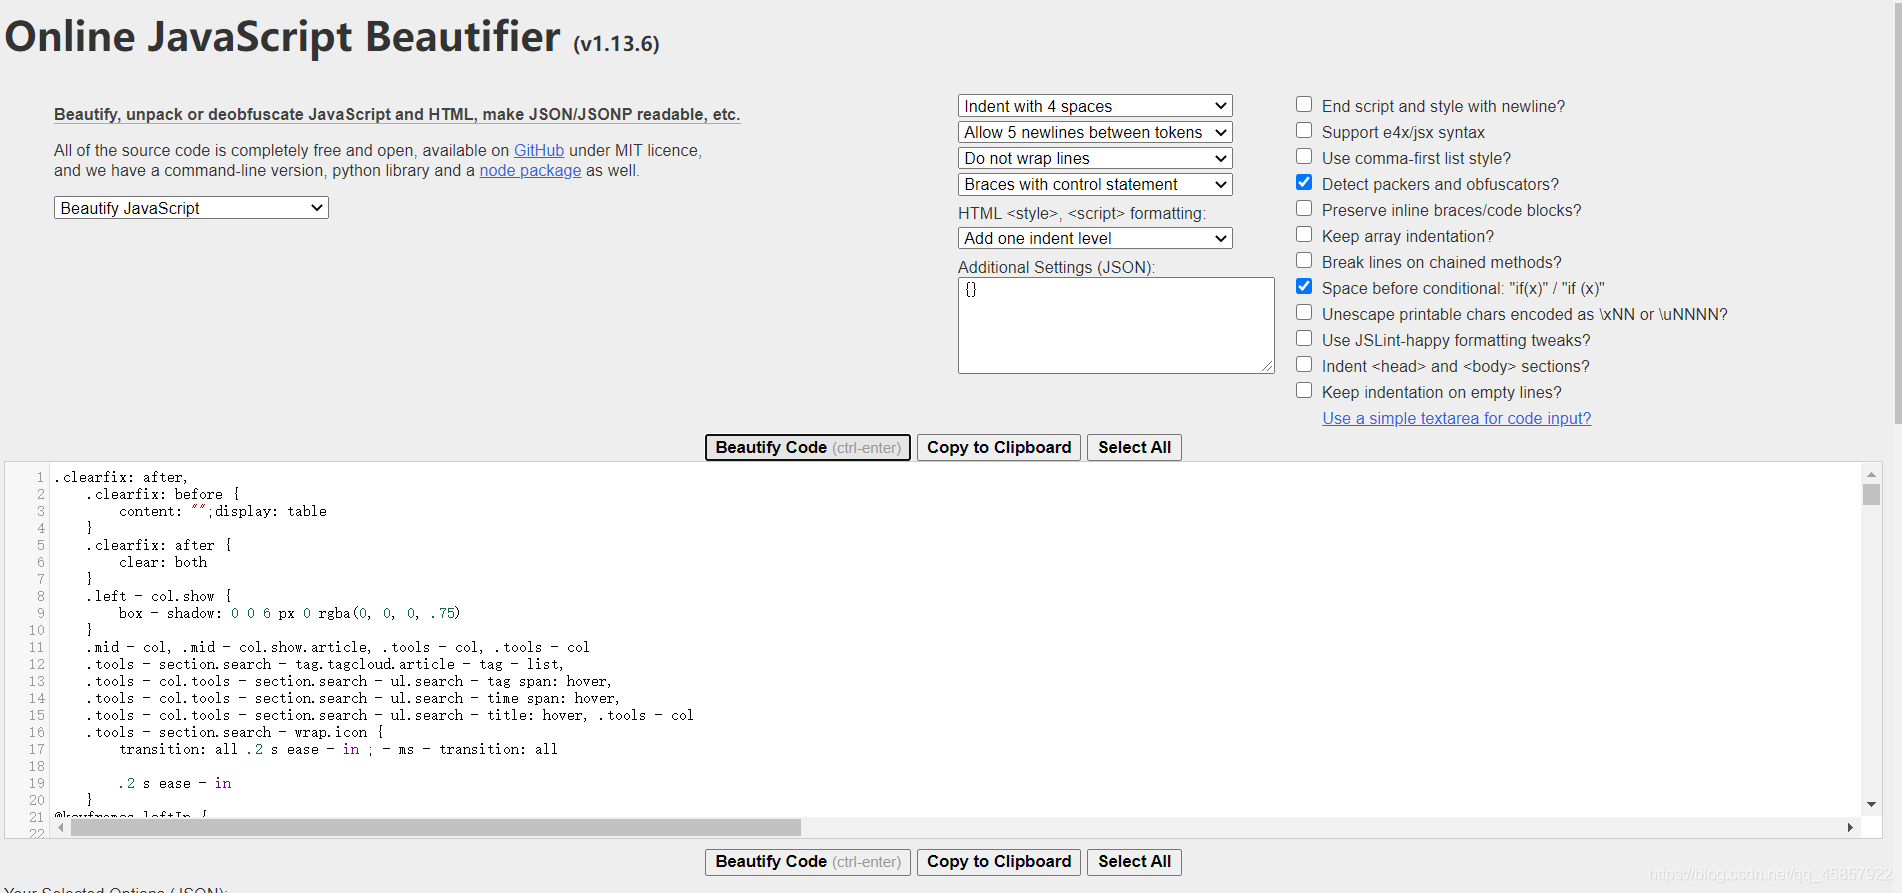Click the code editor scroll-up arrow
This screenshot has width=1902, height=893.
(1871, 474)
